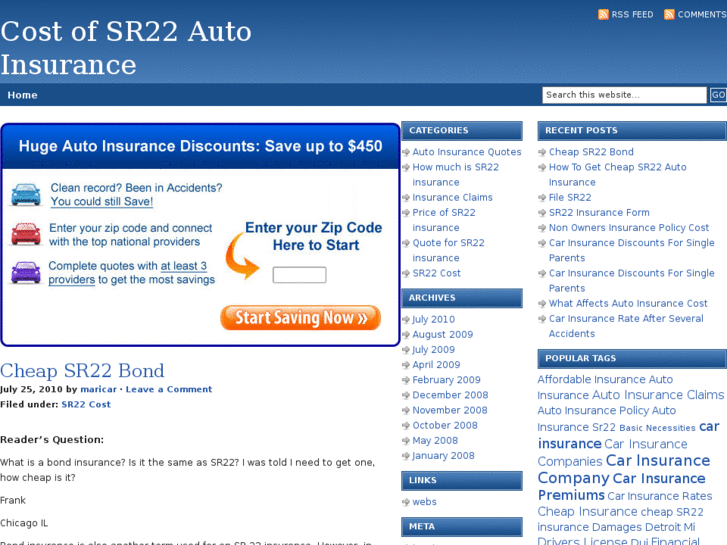Click Car Insurance Company tag

tap(624, 469)
